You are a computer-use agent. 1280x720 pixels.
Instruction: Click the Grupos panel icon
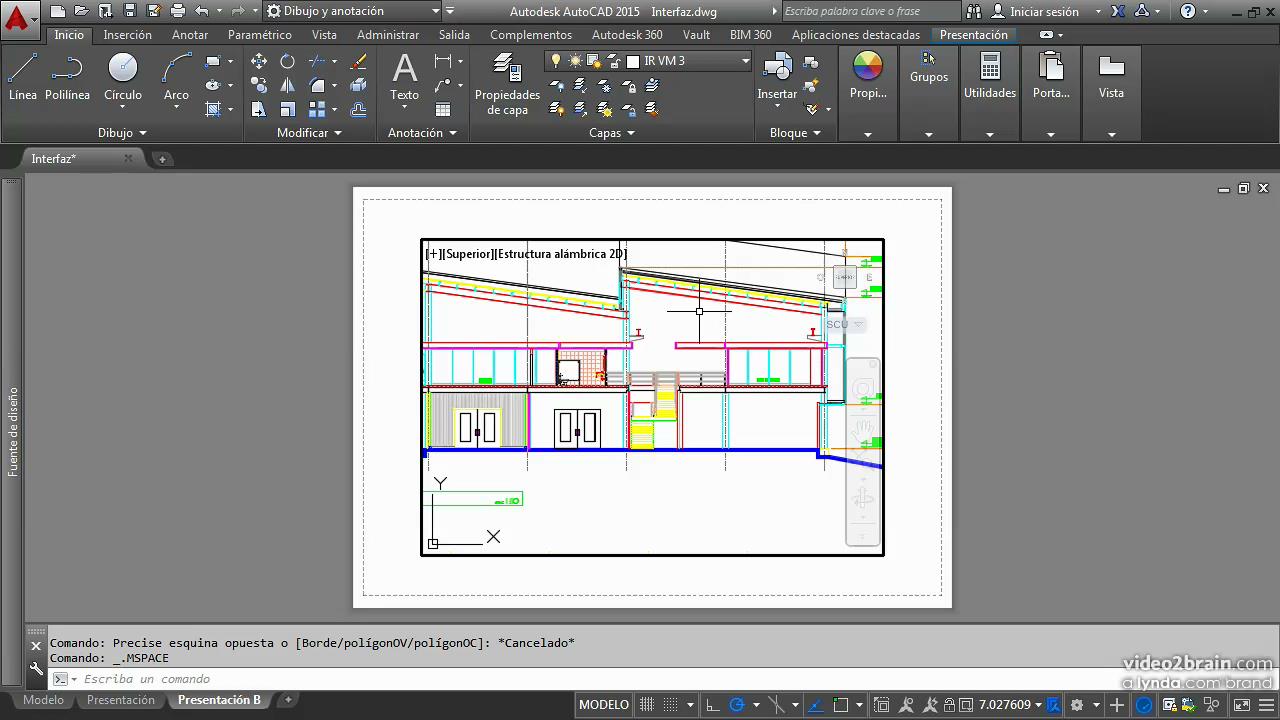tap(929, 68)
